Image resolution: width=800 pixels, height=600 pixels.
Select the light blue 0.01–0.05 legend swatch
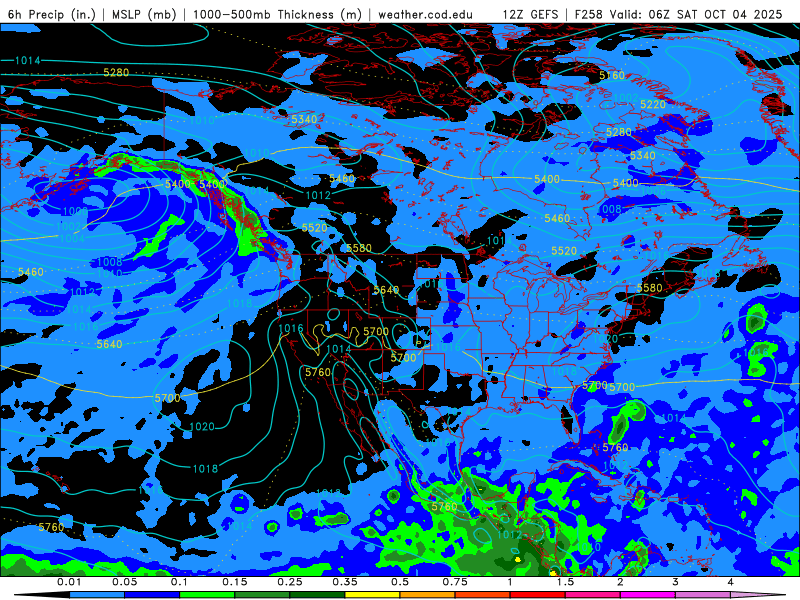pos(97,595)
